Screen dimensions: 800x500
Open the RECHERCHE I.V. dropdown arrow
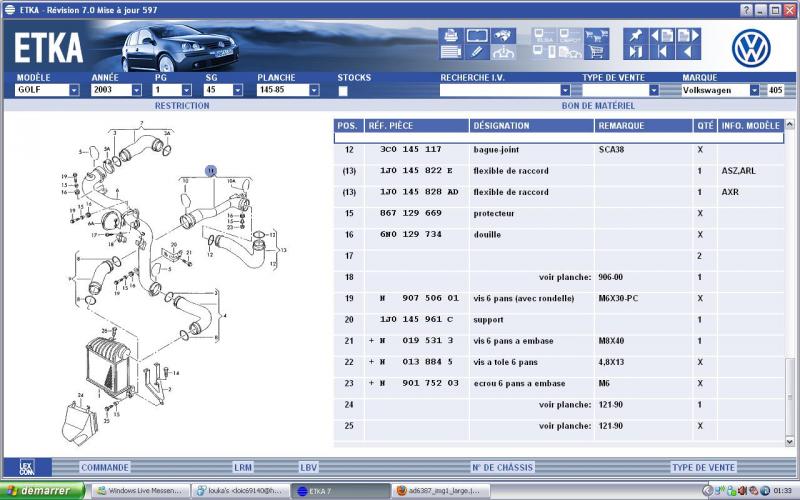click(565, 90)
